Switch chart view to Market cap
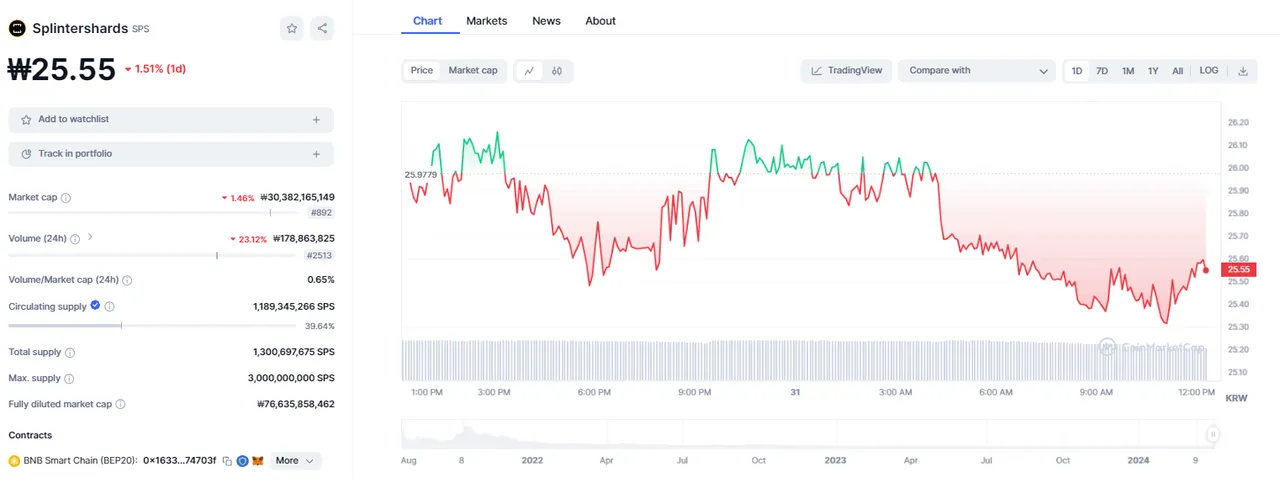Screen dimensions: 1280x479 473,71
